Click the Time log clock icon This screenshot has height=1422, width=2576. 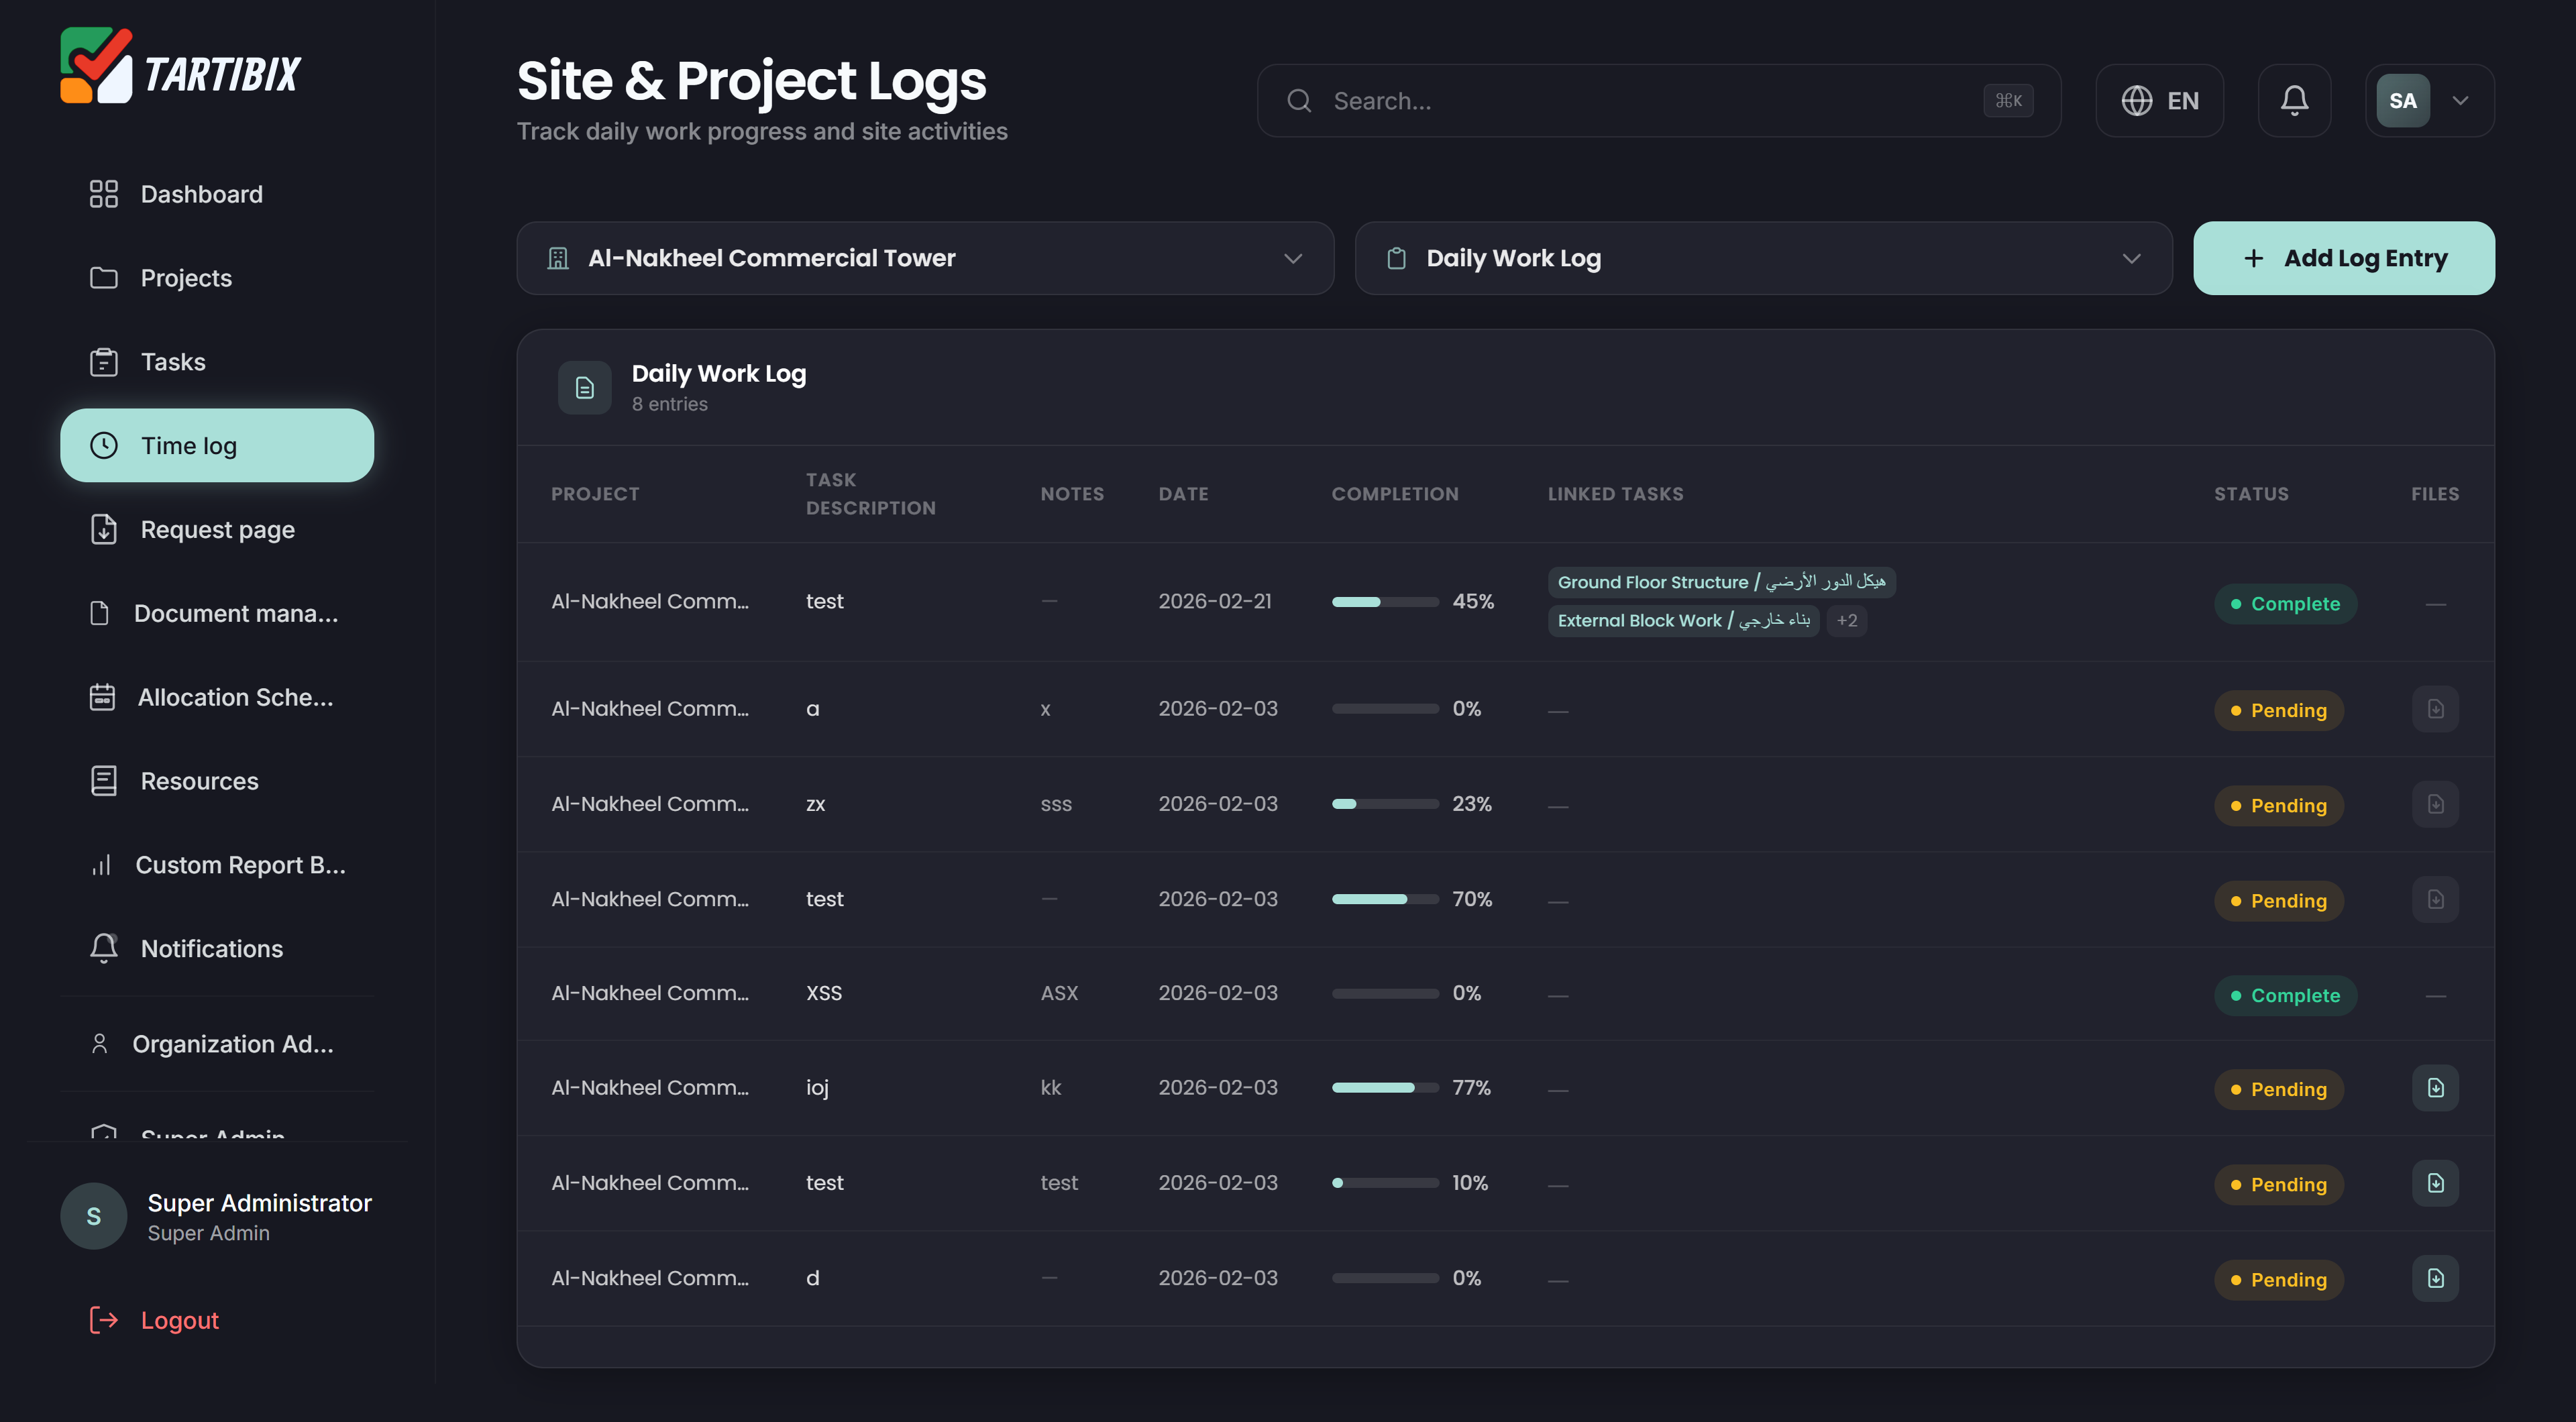click(x=103, y=445)
